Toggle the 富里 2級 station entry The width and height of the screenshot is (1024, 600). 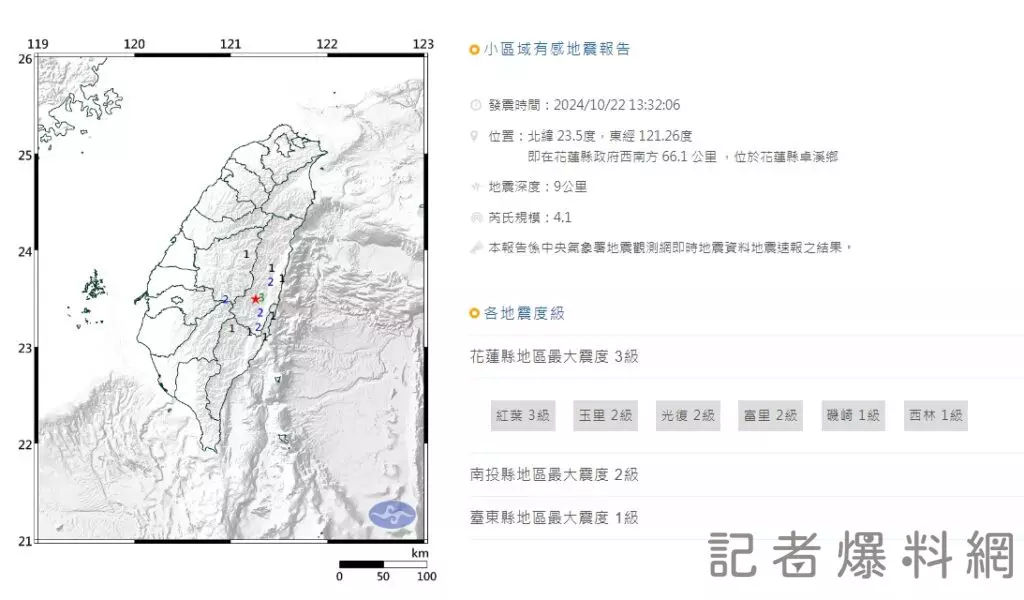coord(770,416)
